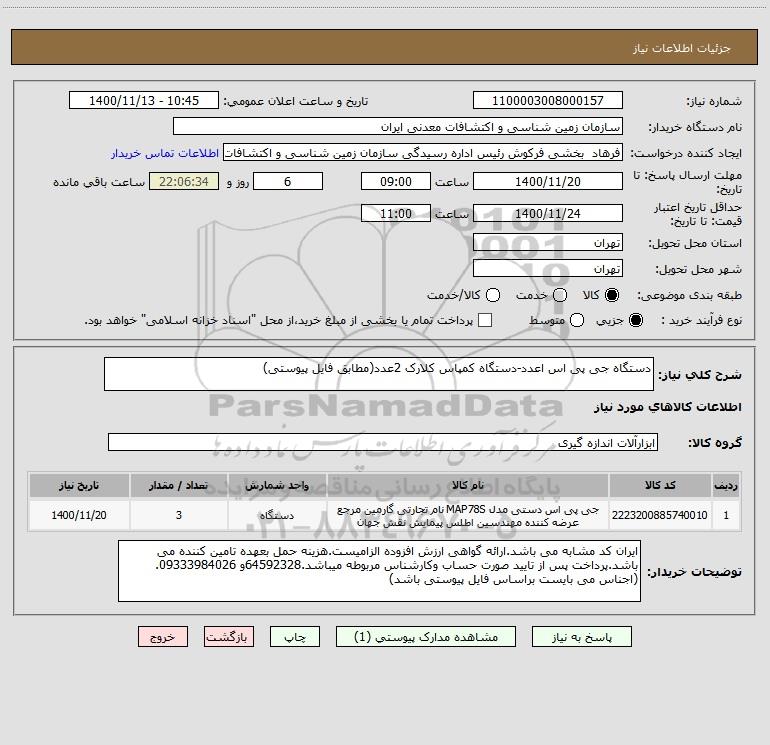
Task: Select the خدمت radio button
Action: point(560,295)
